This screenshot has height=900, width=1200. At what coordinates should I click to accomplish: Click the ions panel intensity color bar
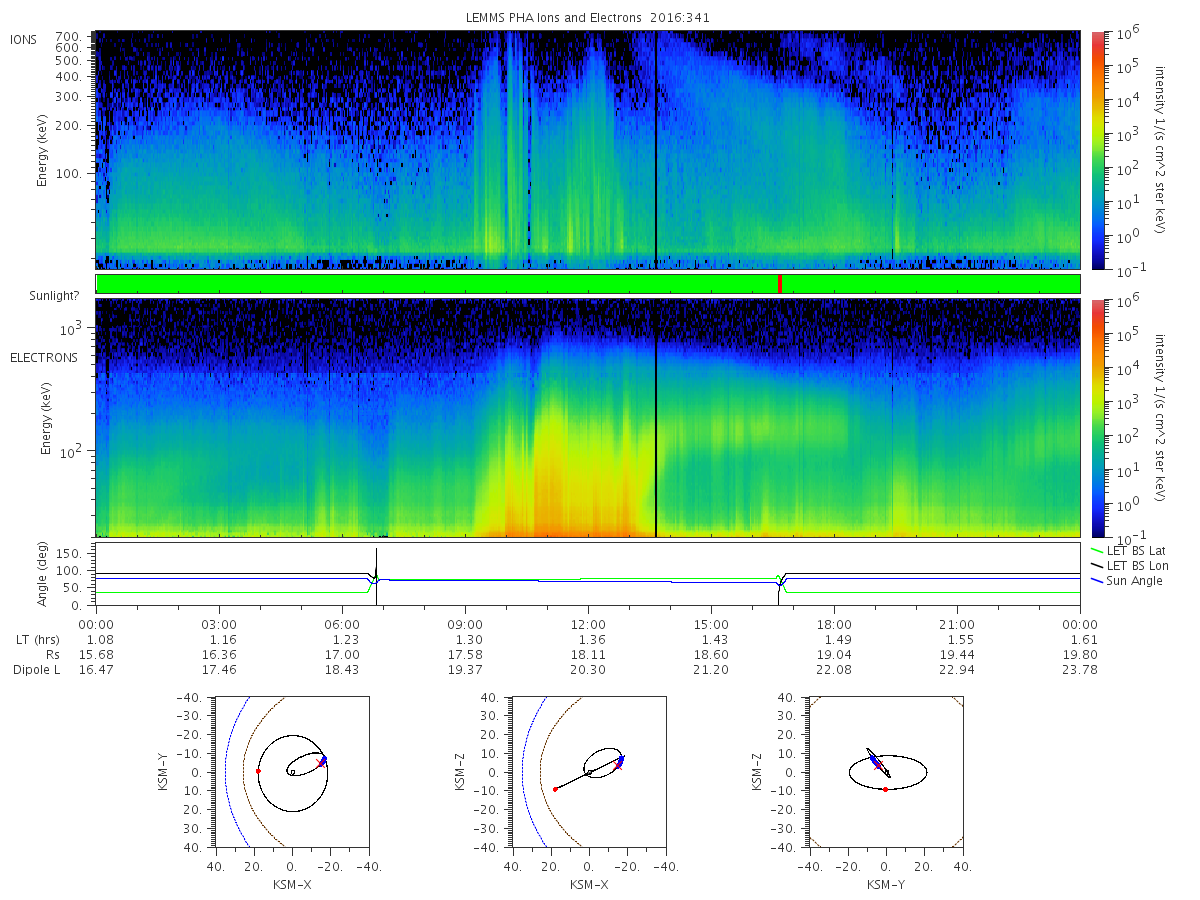pyautogui.click(x=1098, y=150)
